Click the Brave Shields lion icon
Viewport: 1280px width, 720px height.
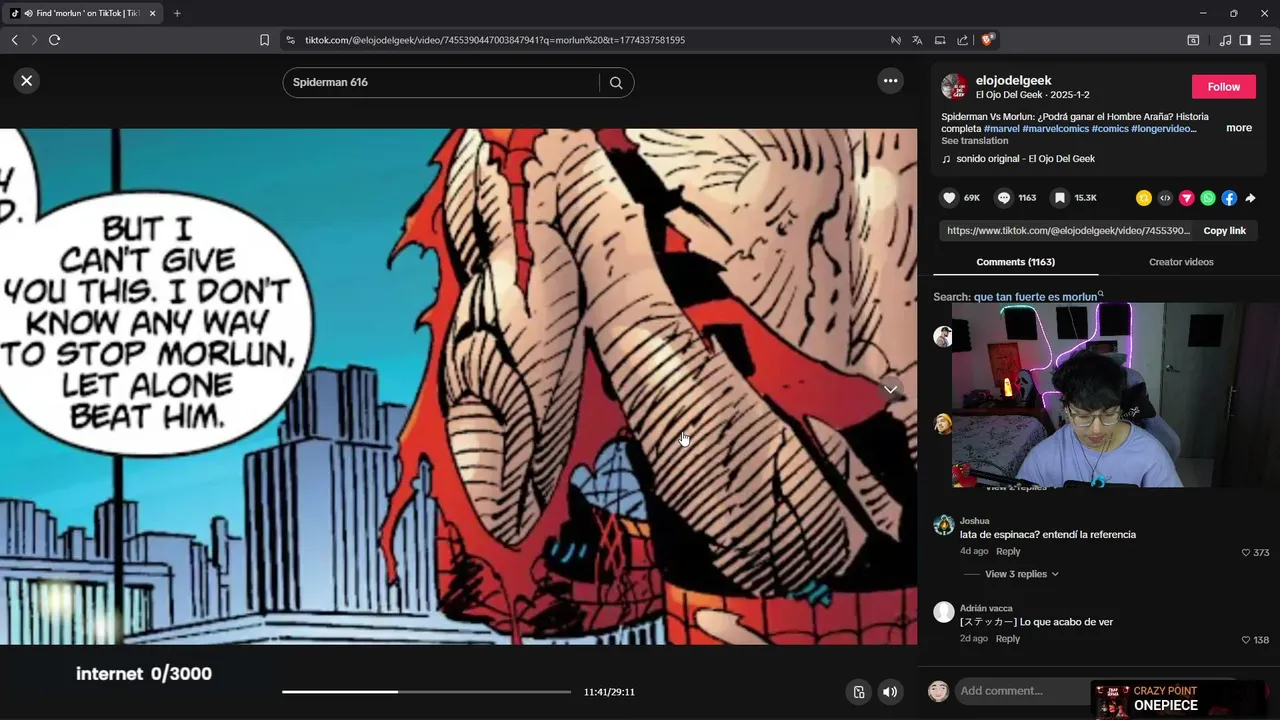click(987, 40)
